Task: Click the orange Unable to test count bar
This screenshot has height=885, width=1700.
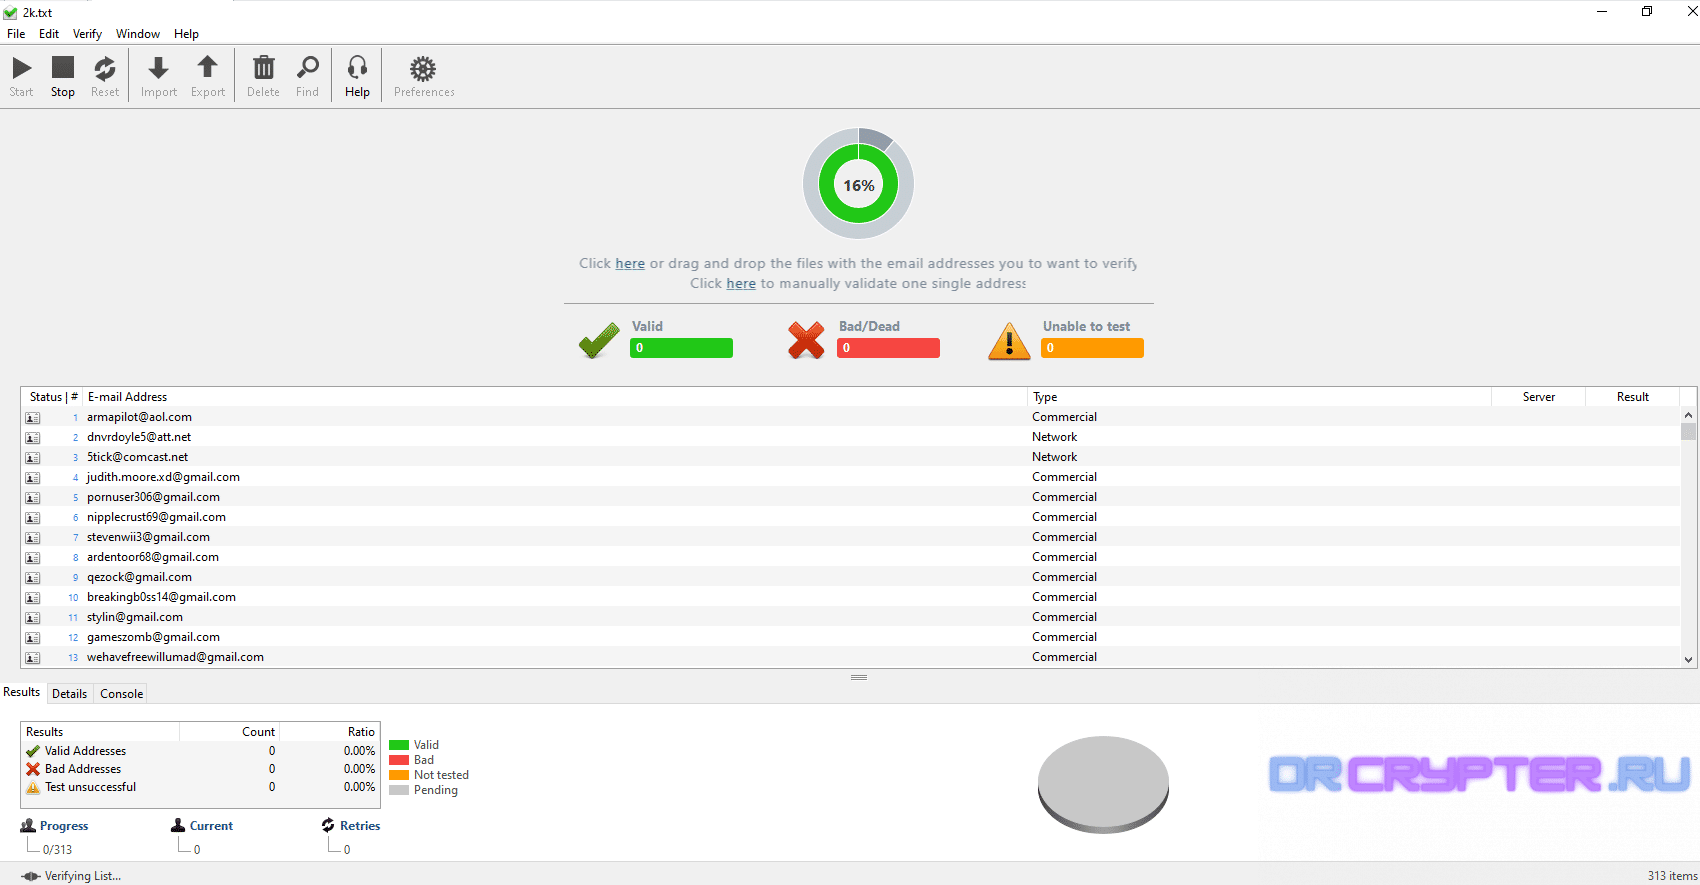Action: coord(1092,348)
